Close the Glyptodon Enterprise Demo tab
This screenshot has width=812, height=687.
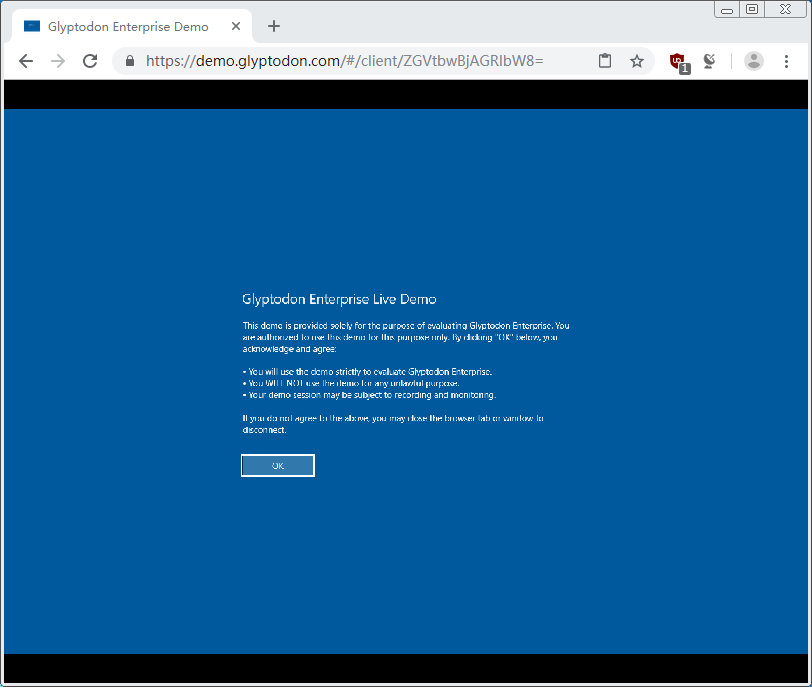point(236,26)
